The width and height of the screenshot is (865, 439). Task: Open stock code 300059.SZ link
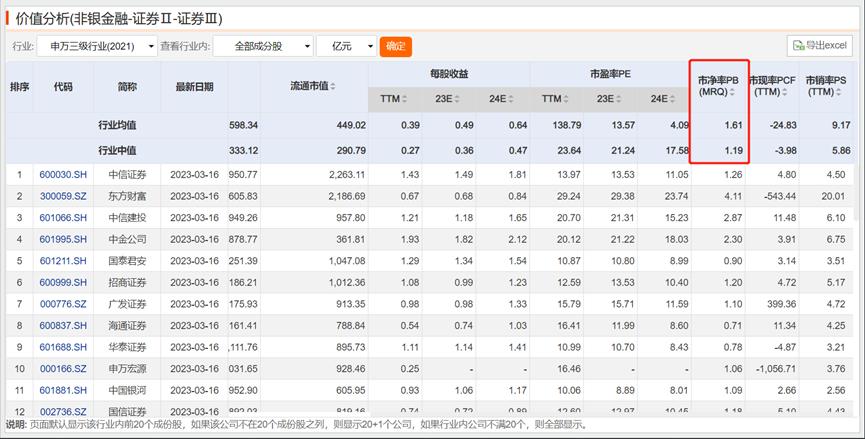tap(63, 196)
